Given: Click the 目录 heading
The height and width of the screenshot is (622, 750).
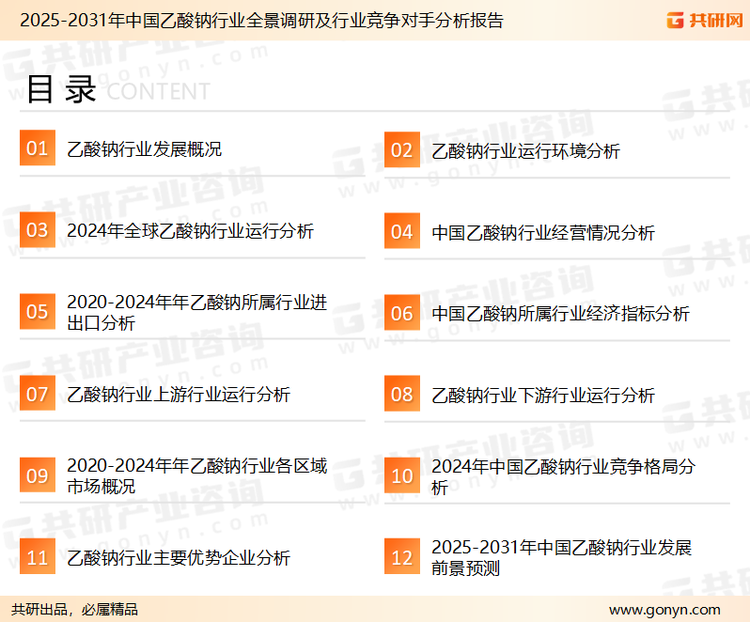Looking at the screenshot, I should click(61, 89).
